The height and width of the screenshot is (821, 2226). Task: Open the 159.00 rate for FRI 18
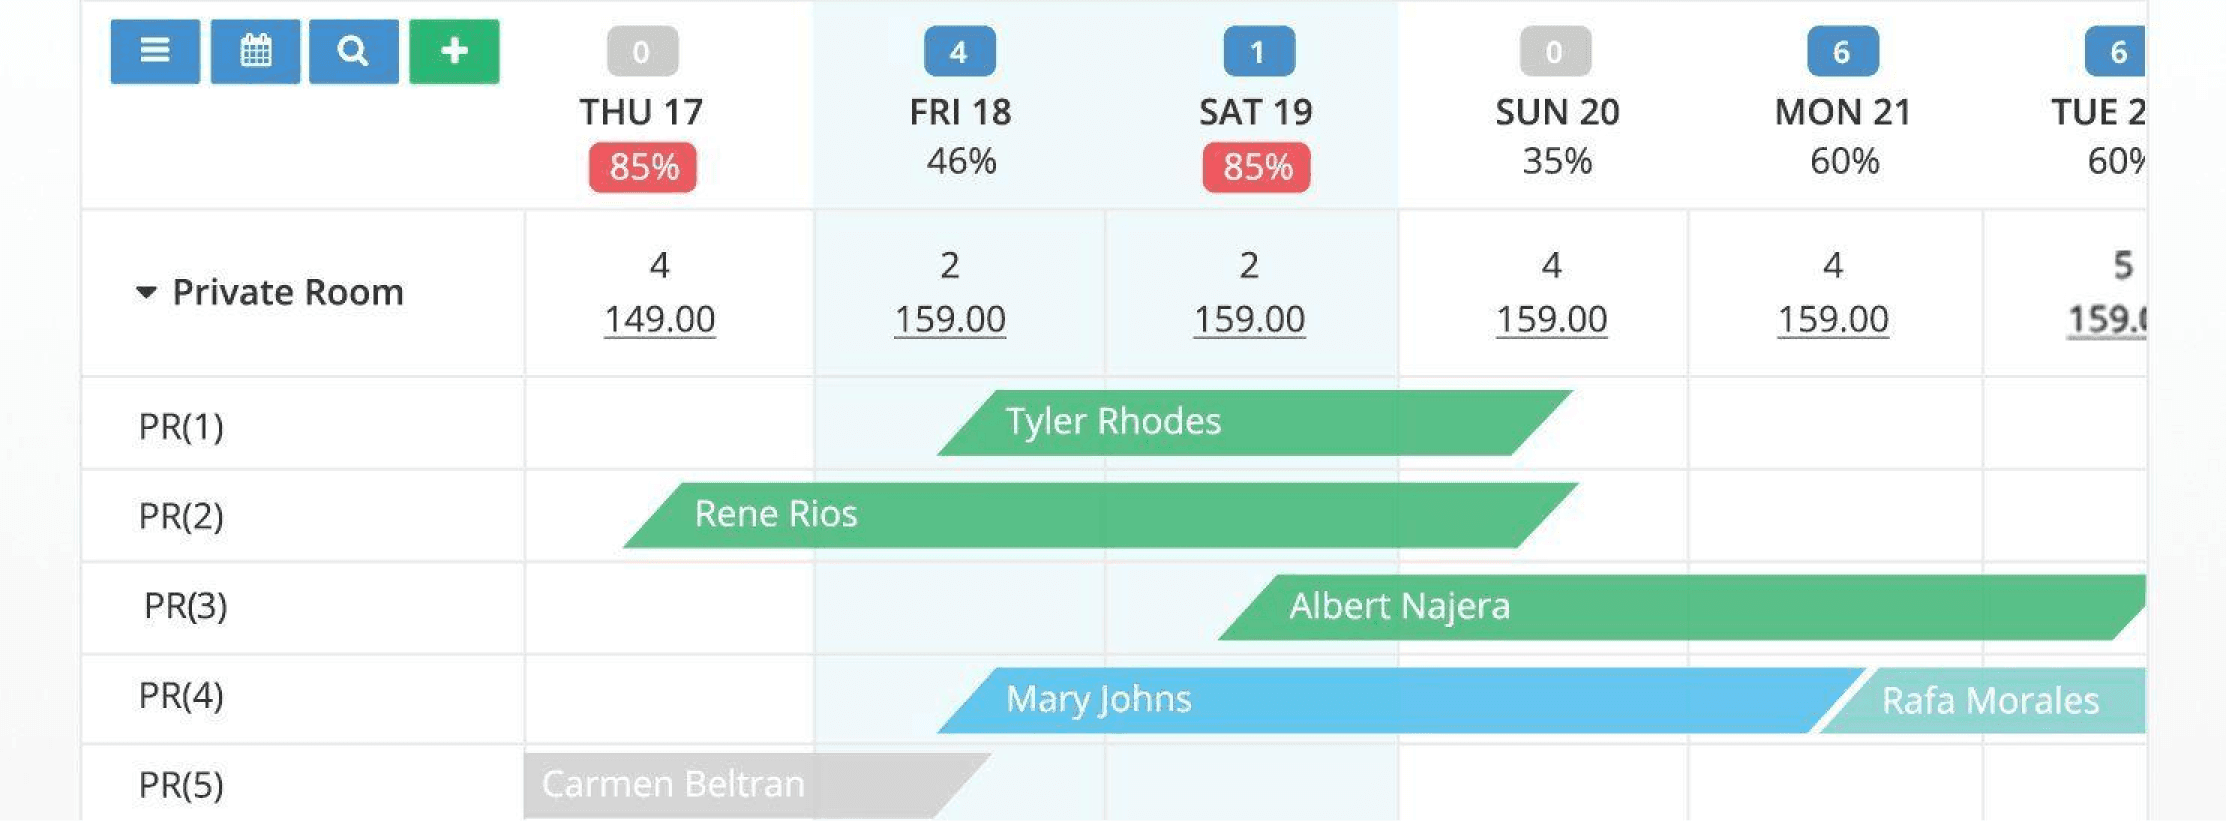950,320
